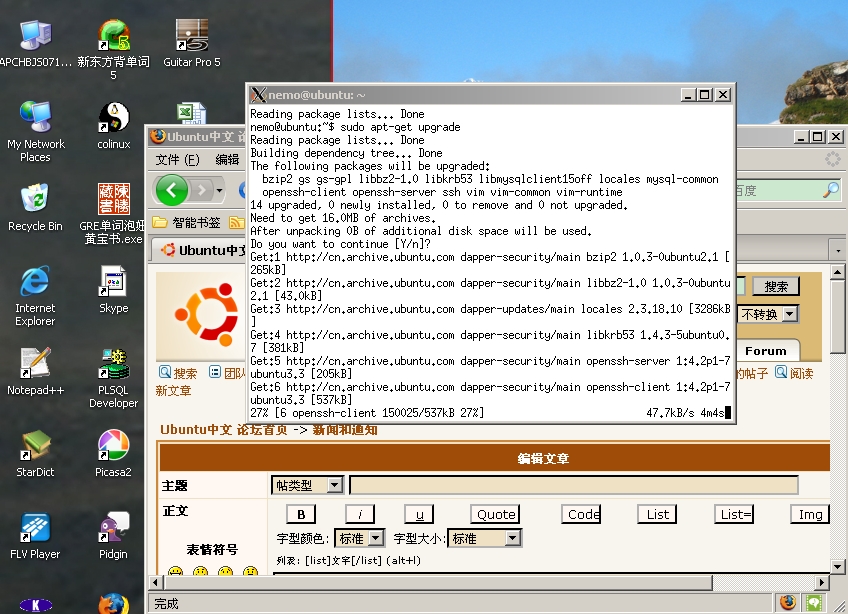This screenshot has width=848, height=614.
Task: Open the Firefox tab list dropdown arrow
Action: point(838,250)
